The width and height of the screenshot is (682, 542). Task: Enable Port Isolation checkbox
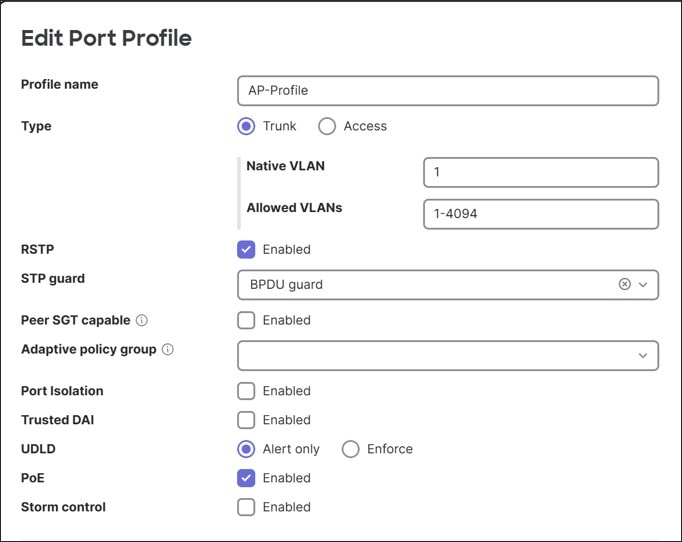(246, 391)
